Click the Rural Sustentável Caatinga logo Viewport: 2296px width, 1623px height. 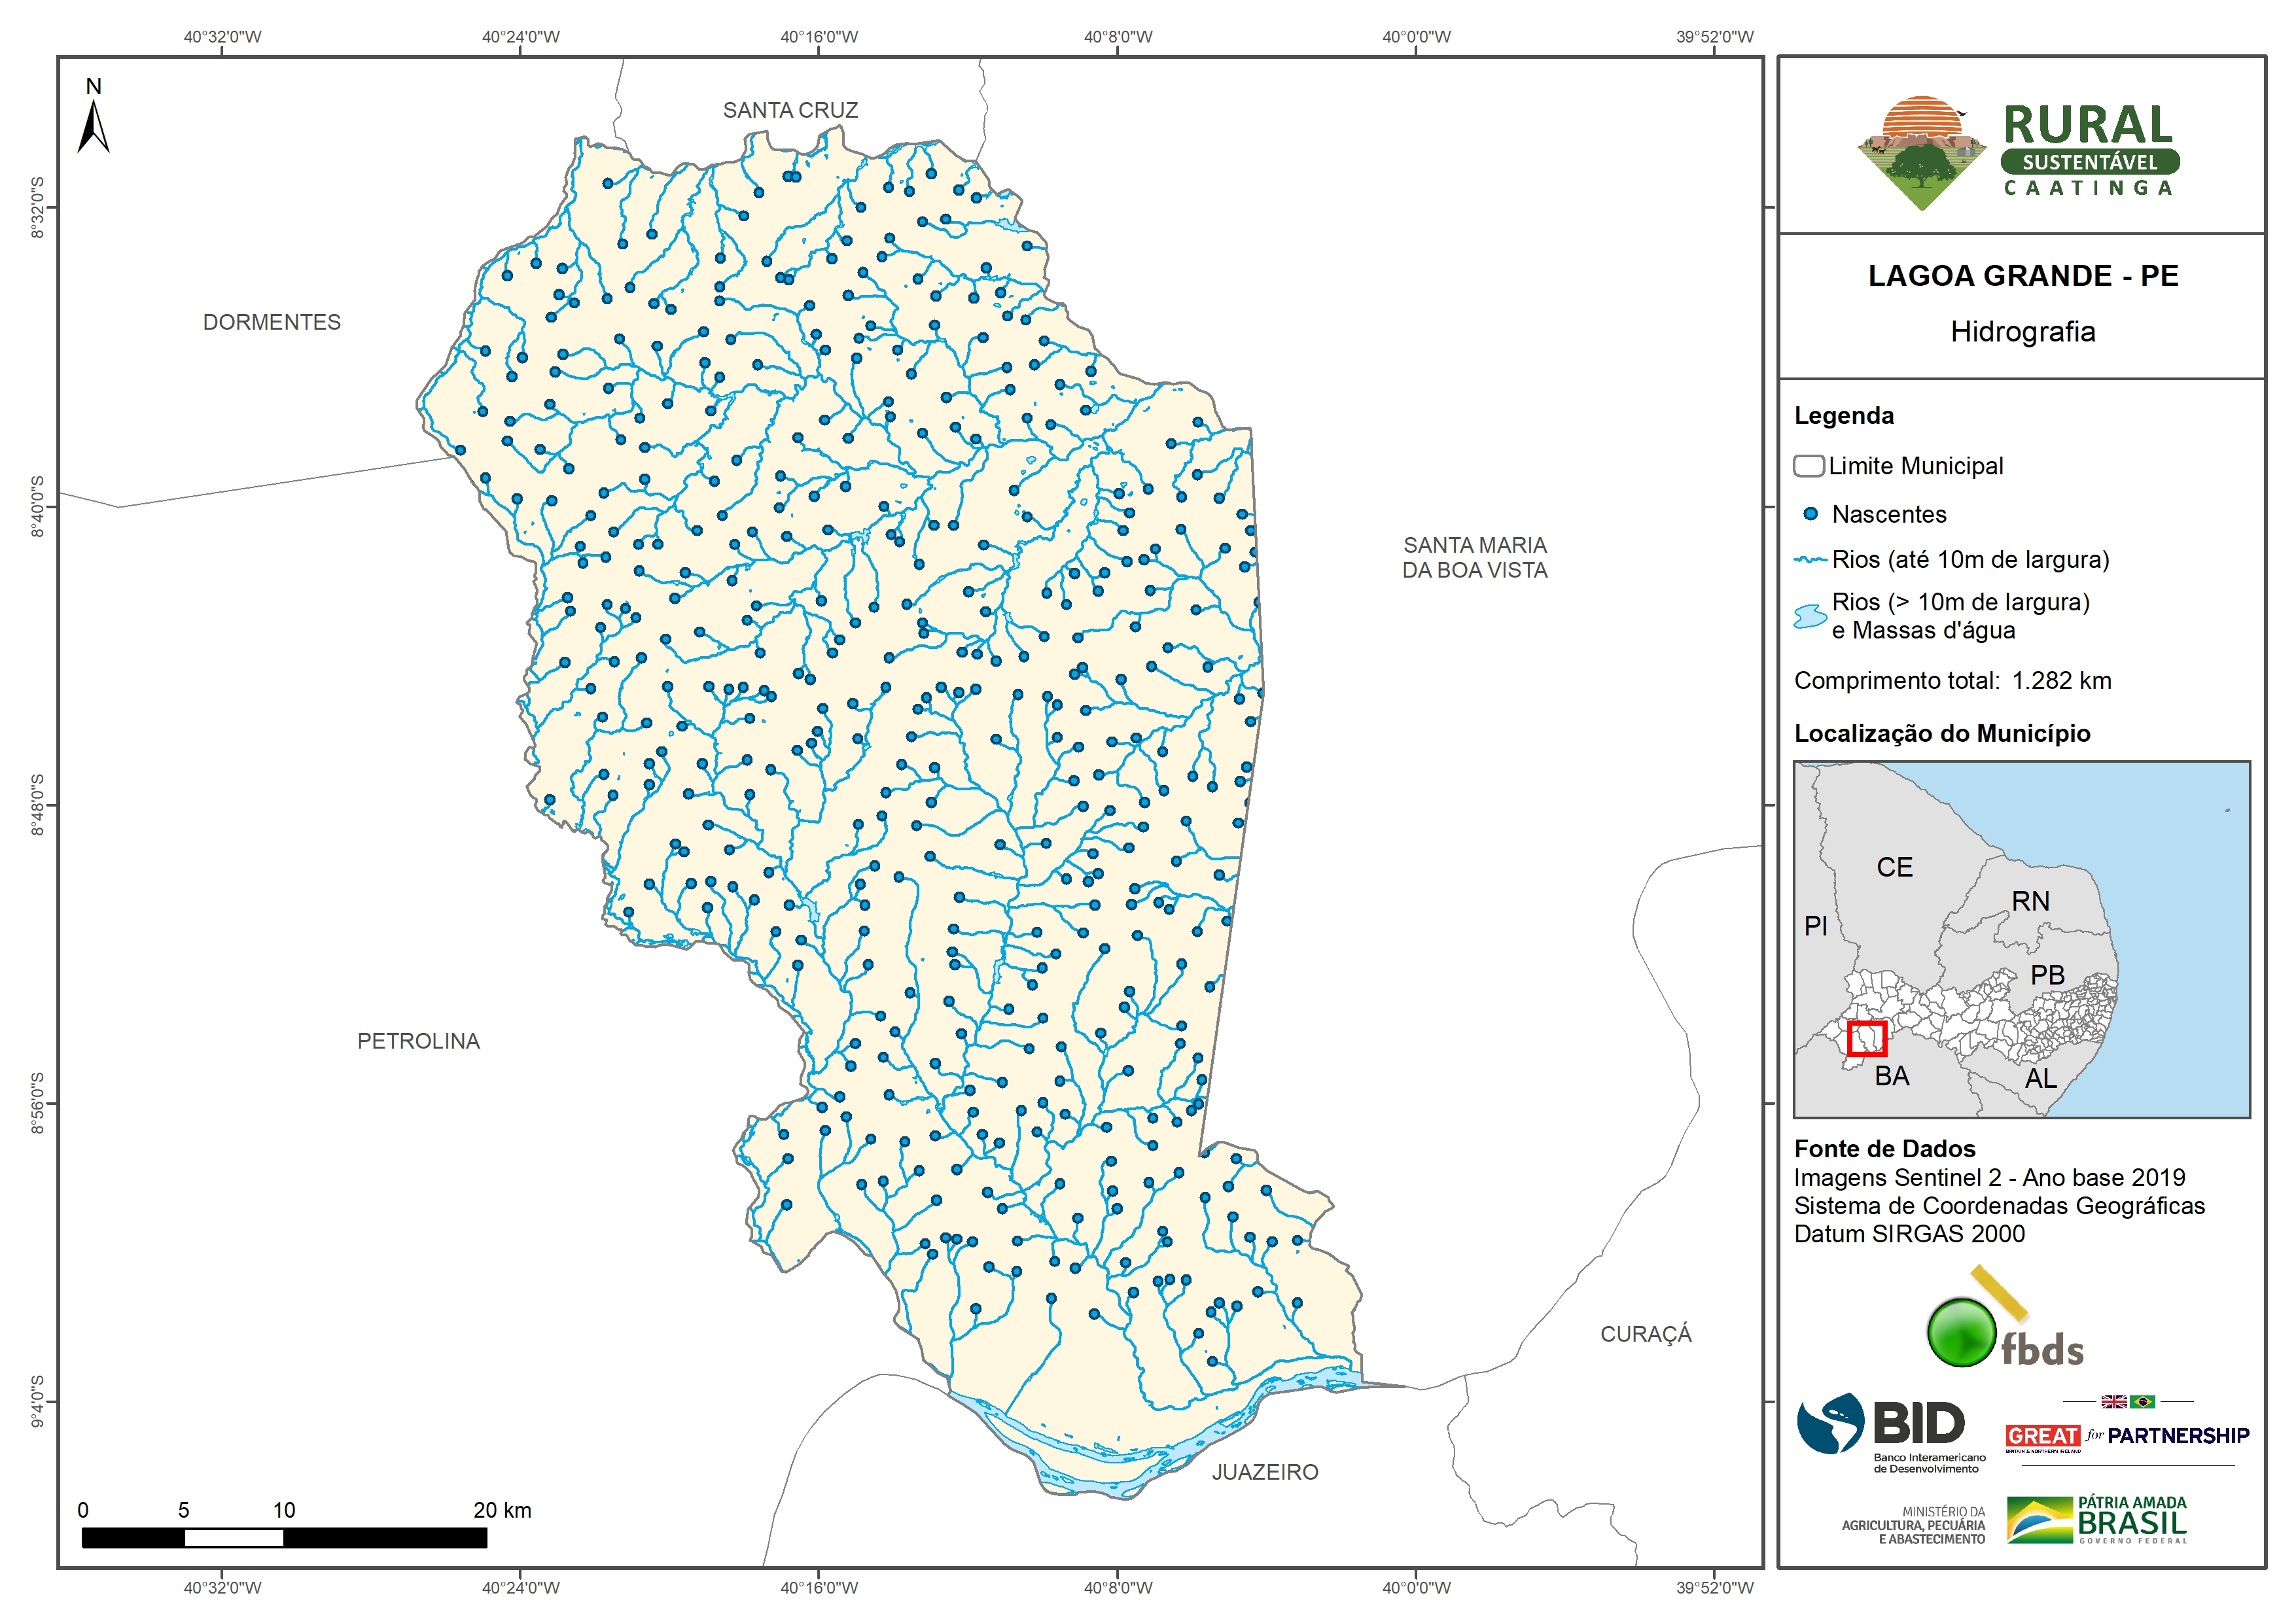pos(2020,152)
